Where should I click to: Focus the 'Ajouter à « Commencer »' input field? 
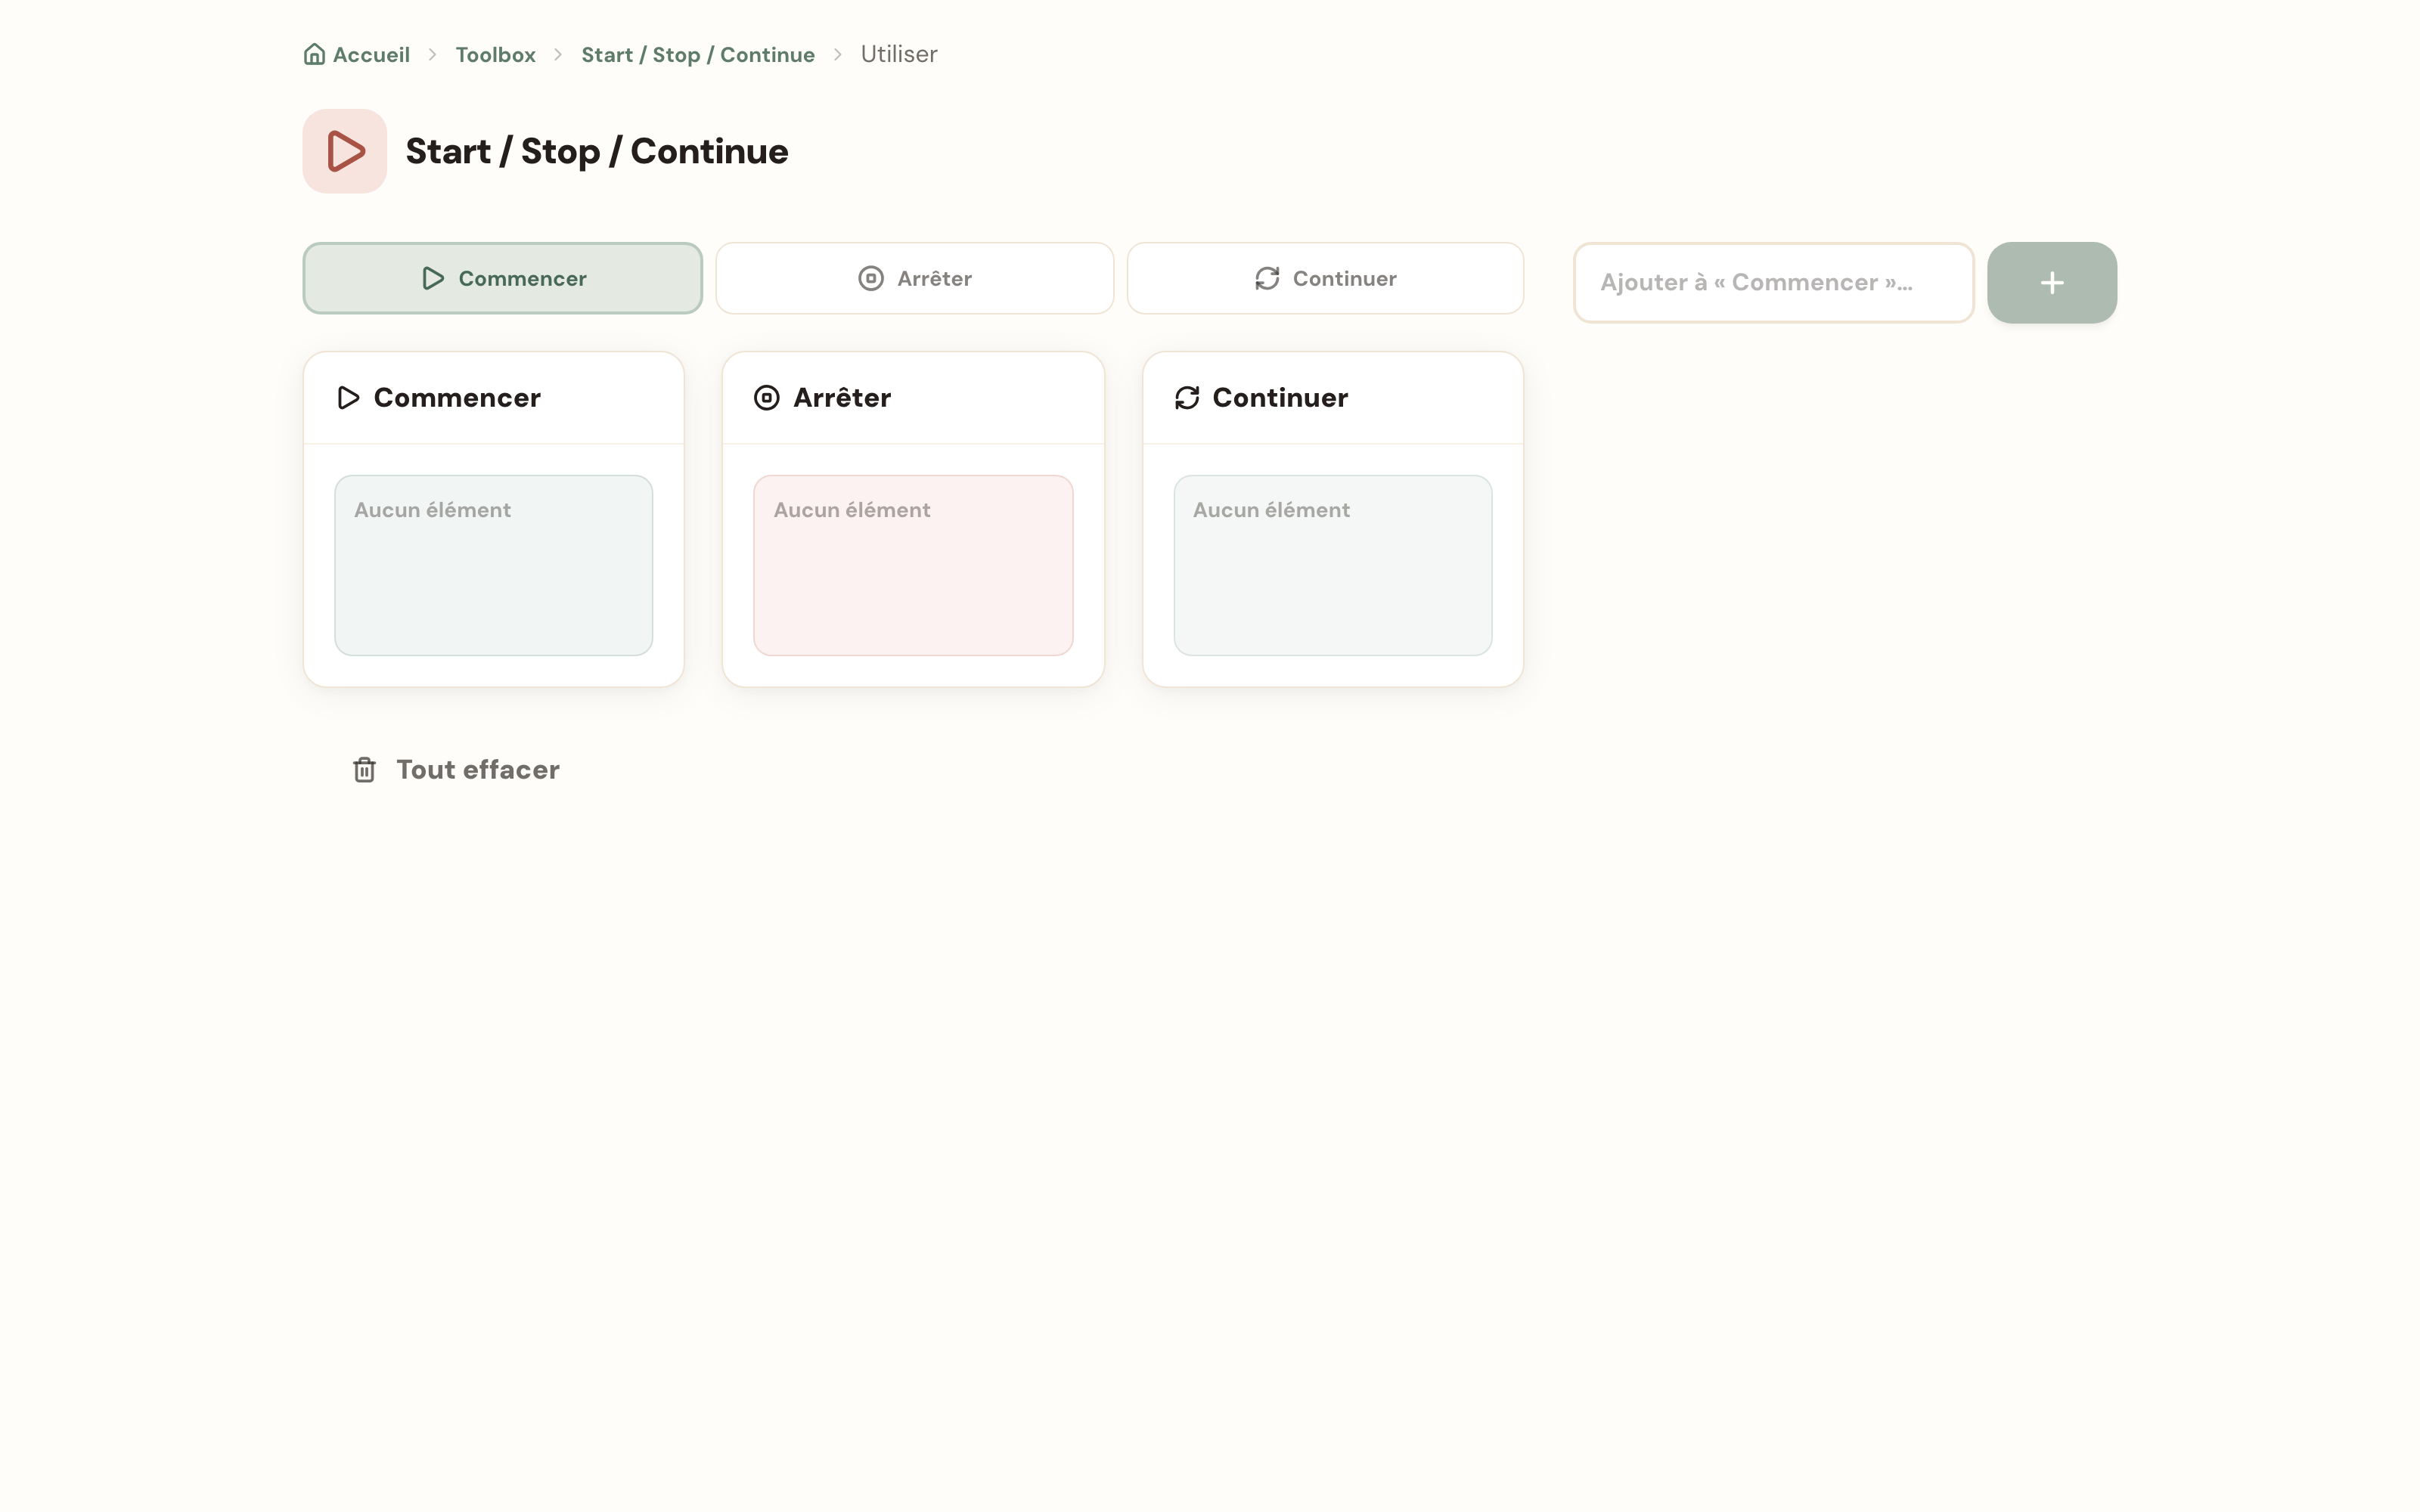pyautogui.click(x=1773, y=283)
